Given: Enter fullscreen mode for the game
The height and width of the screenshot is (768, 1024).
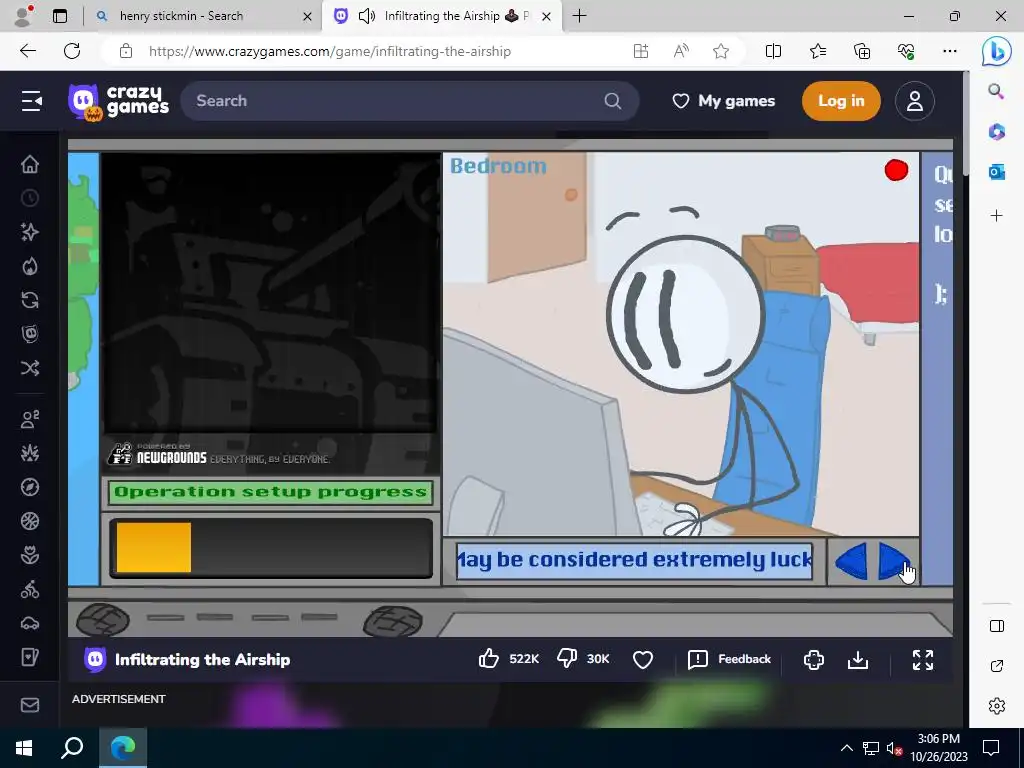Looking at the screenshot, I should [x=923, y=660].
